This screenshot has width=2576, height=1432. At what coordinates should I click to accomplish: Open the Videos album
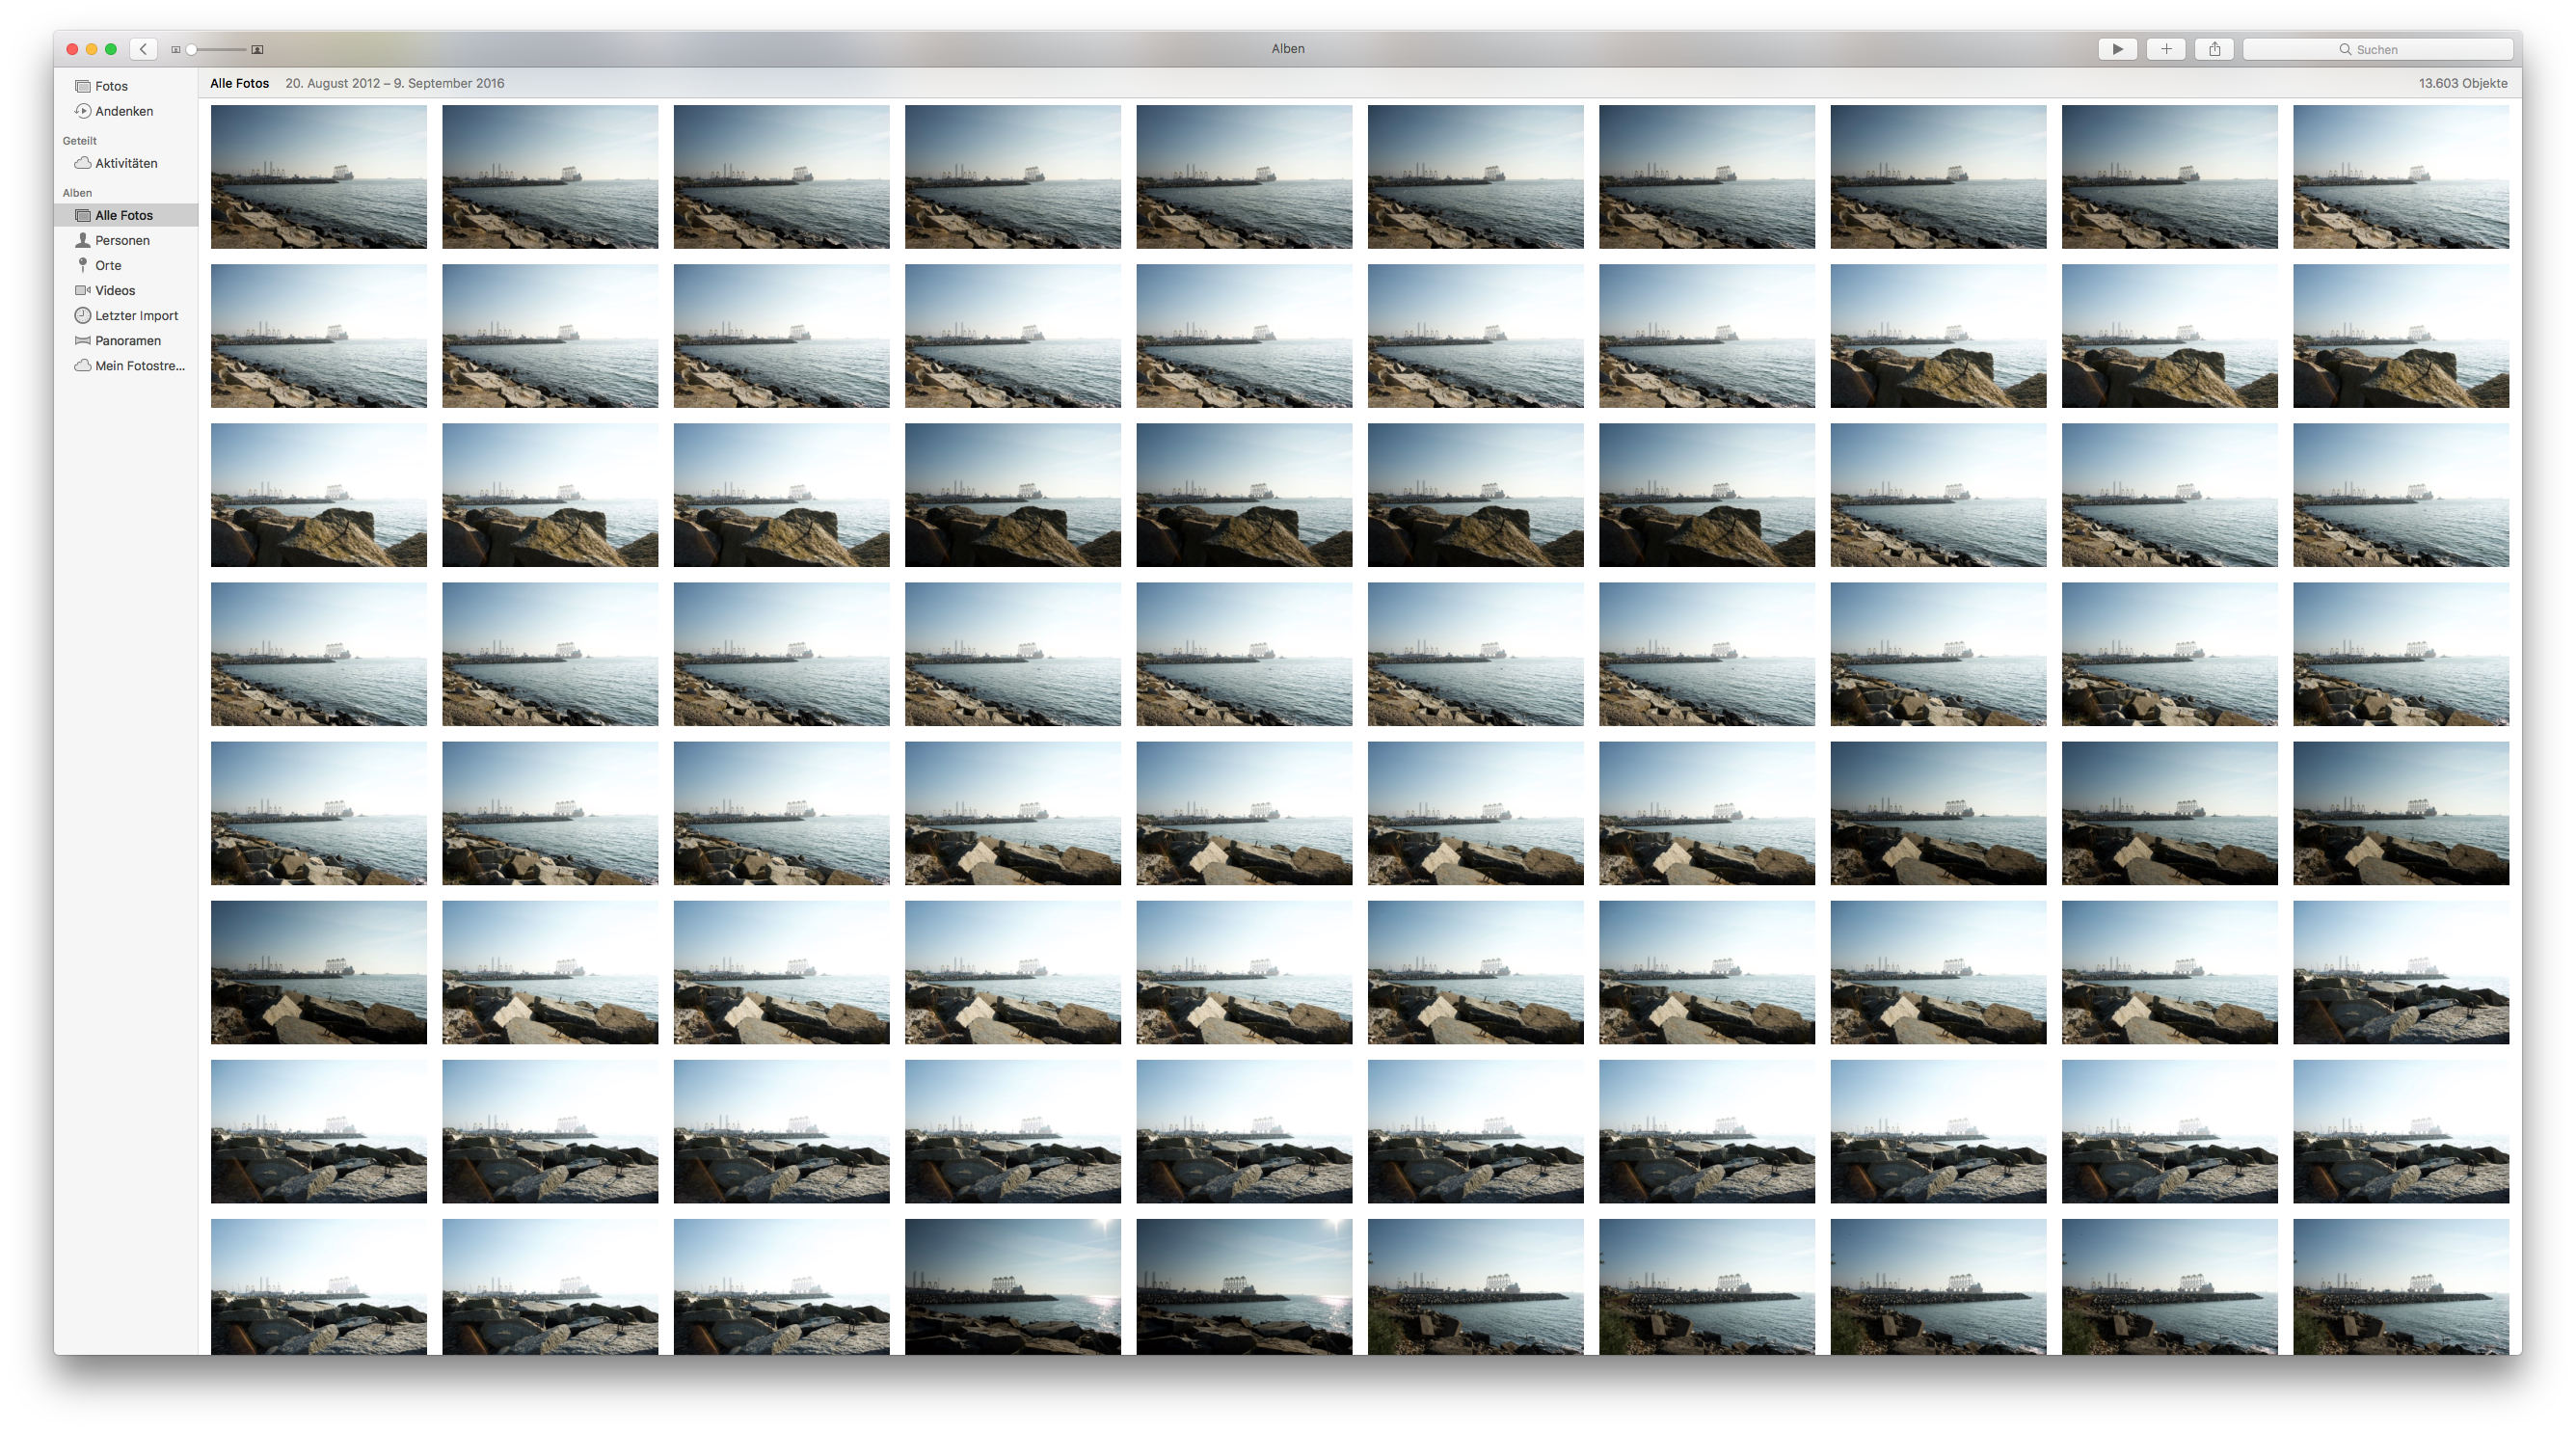pyautogui.click(x=126, y=290)
